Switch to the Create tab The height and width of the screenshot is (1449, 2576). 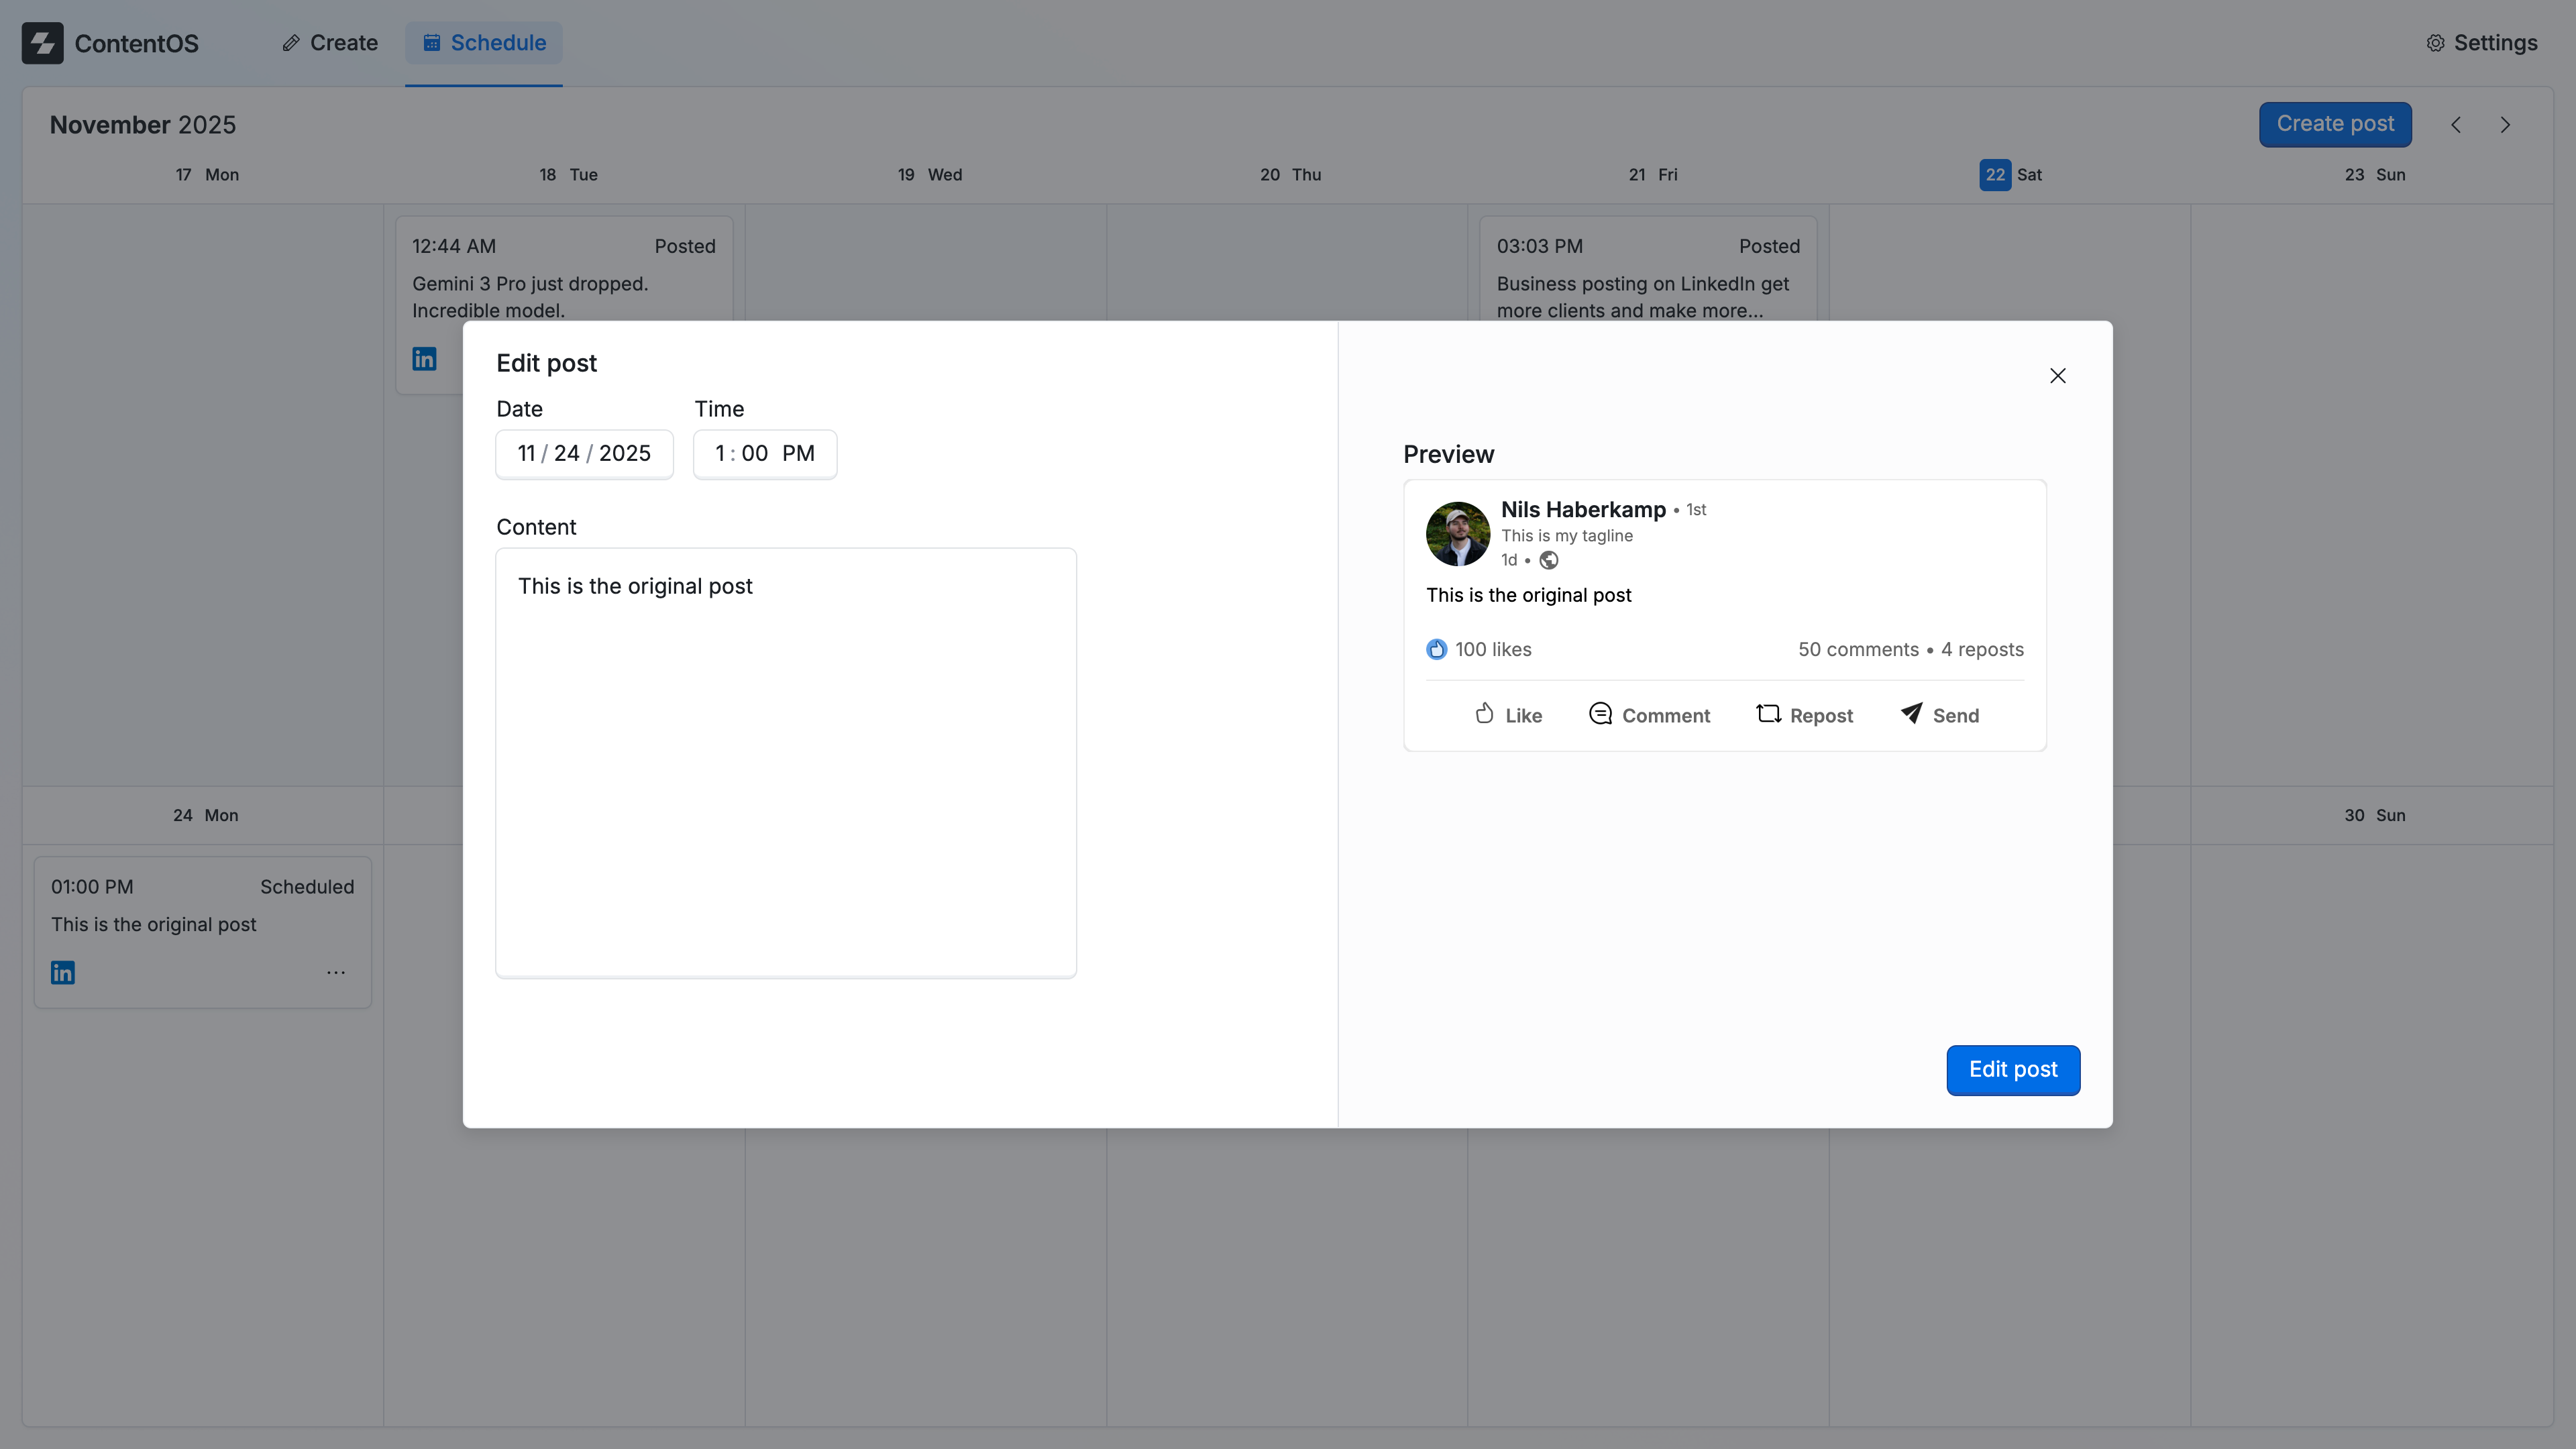(x=330, y=43)
